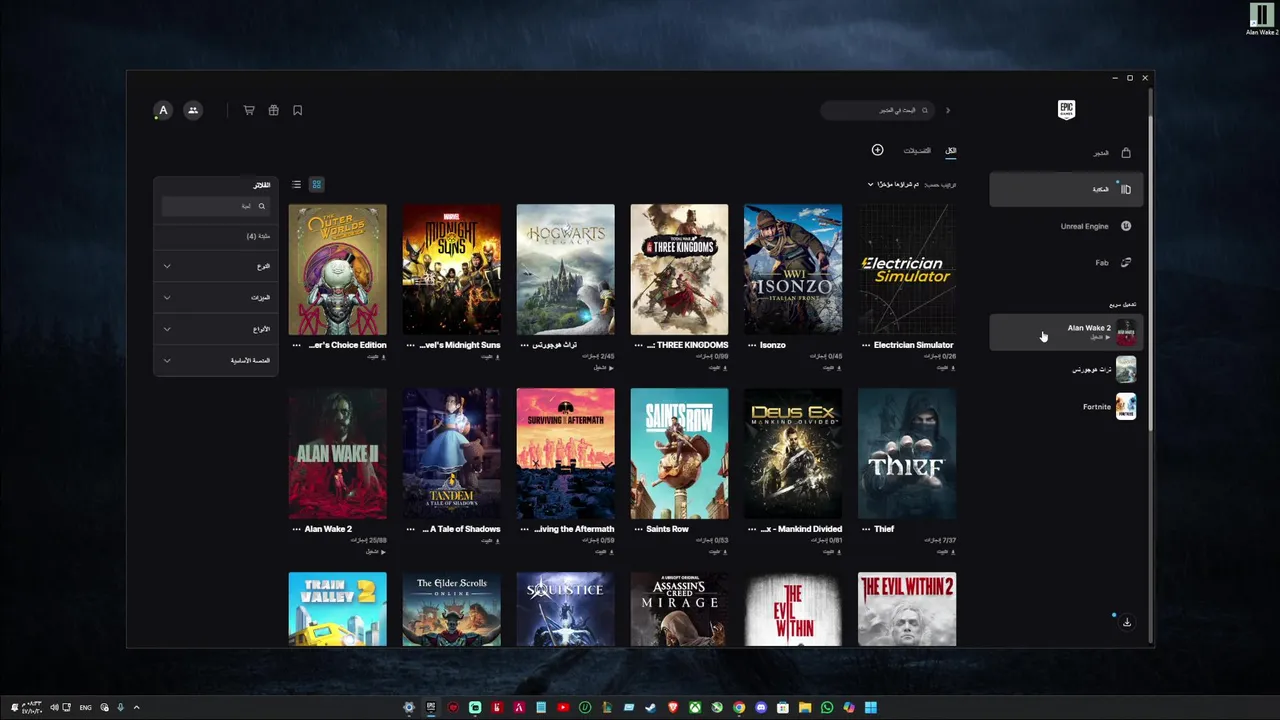
Task: Open Train Valley 2 cover
Action: [x=338, y=609]
